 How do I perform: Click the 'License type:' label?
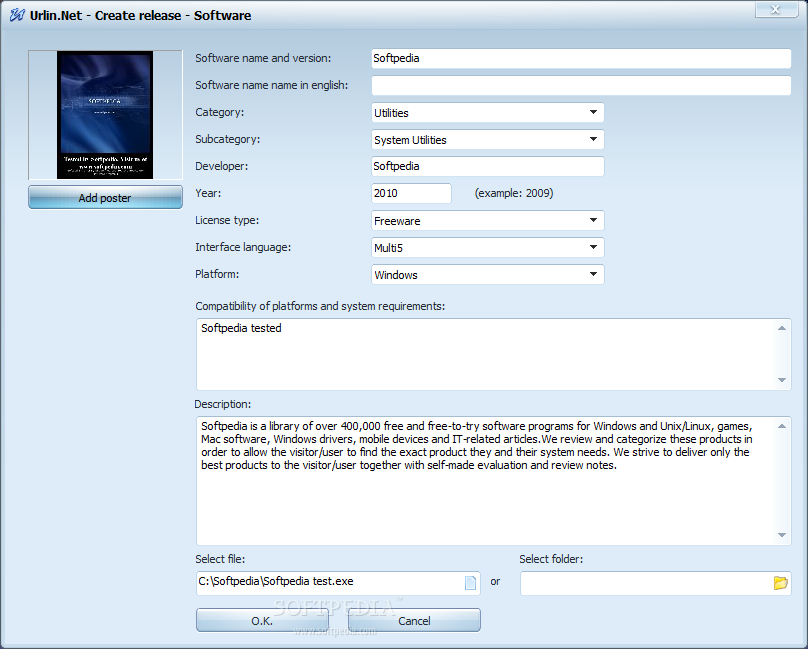pyautogui.click(x=227, y=220)
